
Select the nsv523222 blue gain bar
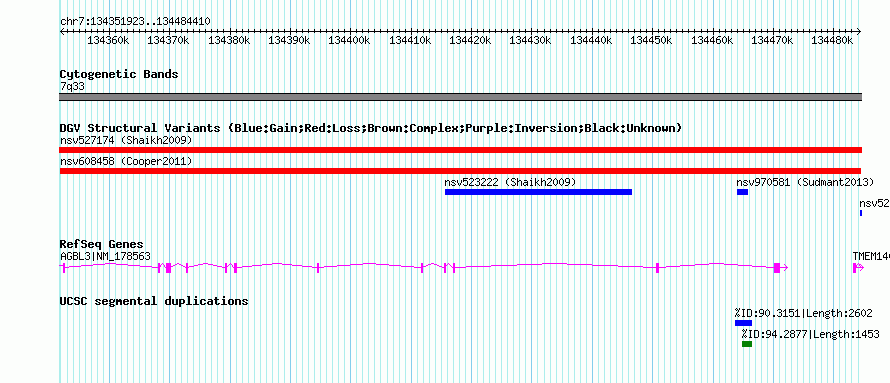(x=538, y=192)
